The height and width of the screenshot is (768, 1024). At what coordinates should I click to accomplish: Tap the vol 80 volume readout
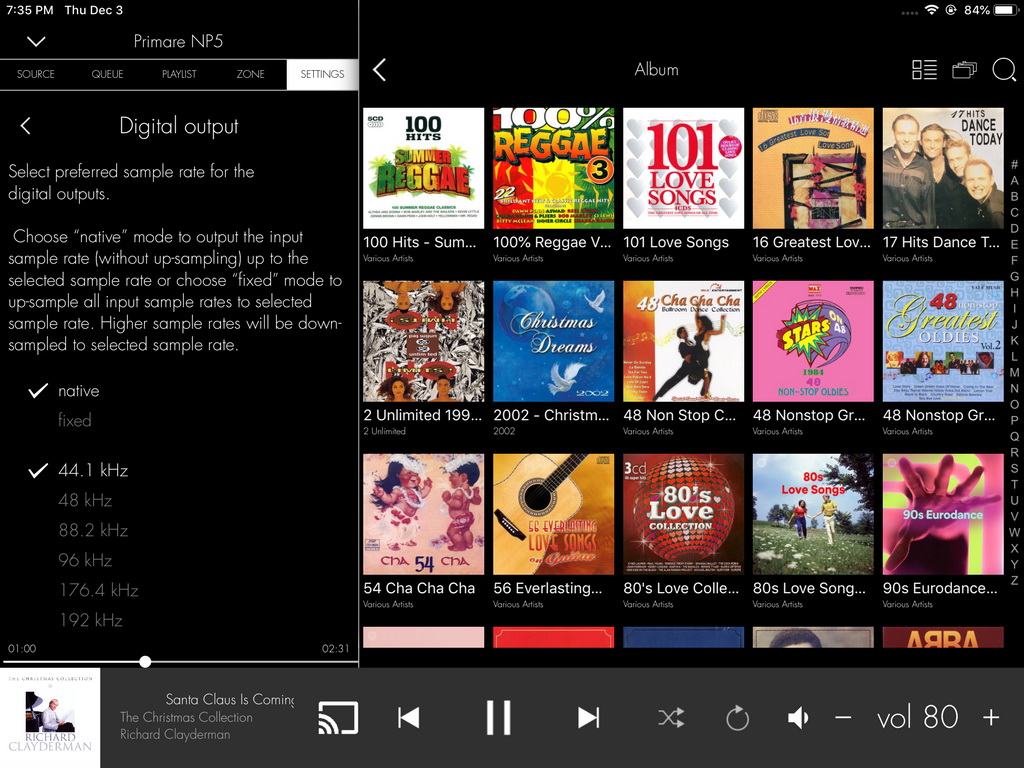coord(918,718)
